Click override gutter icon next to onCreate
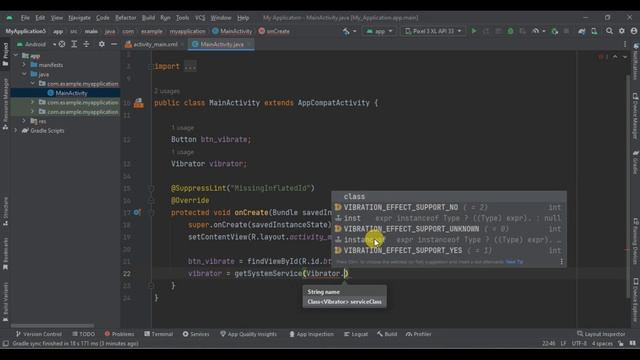The width and height of the screenshot is (640, 360). click(137, 213)
